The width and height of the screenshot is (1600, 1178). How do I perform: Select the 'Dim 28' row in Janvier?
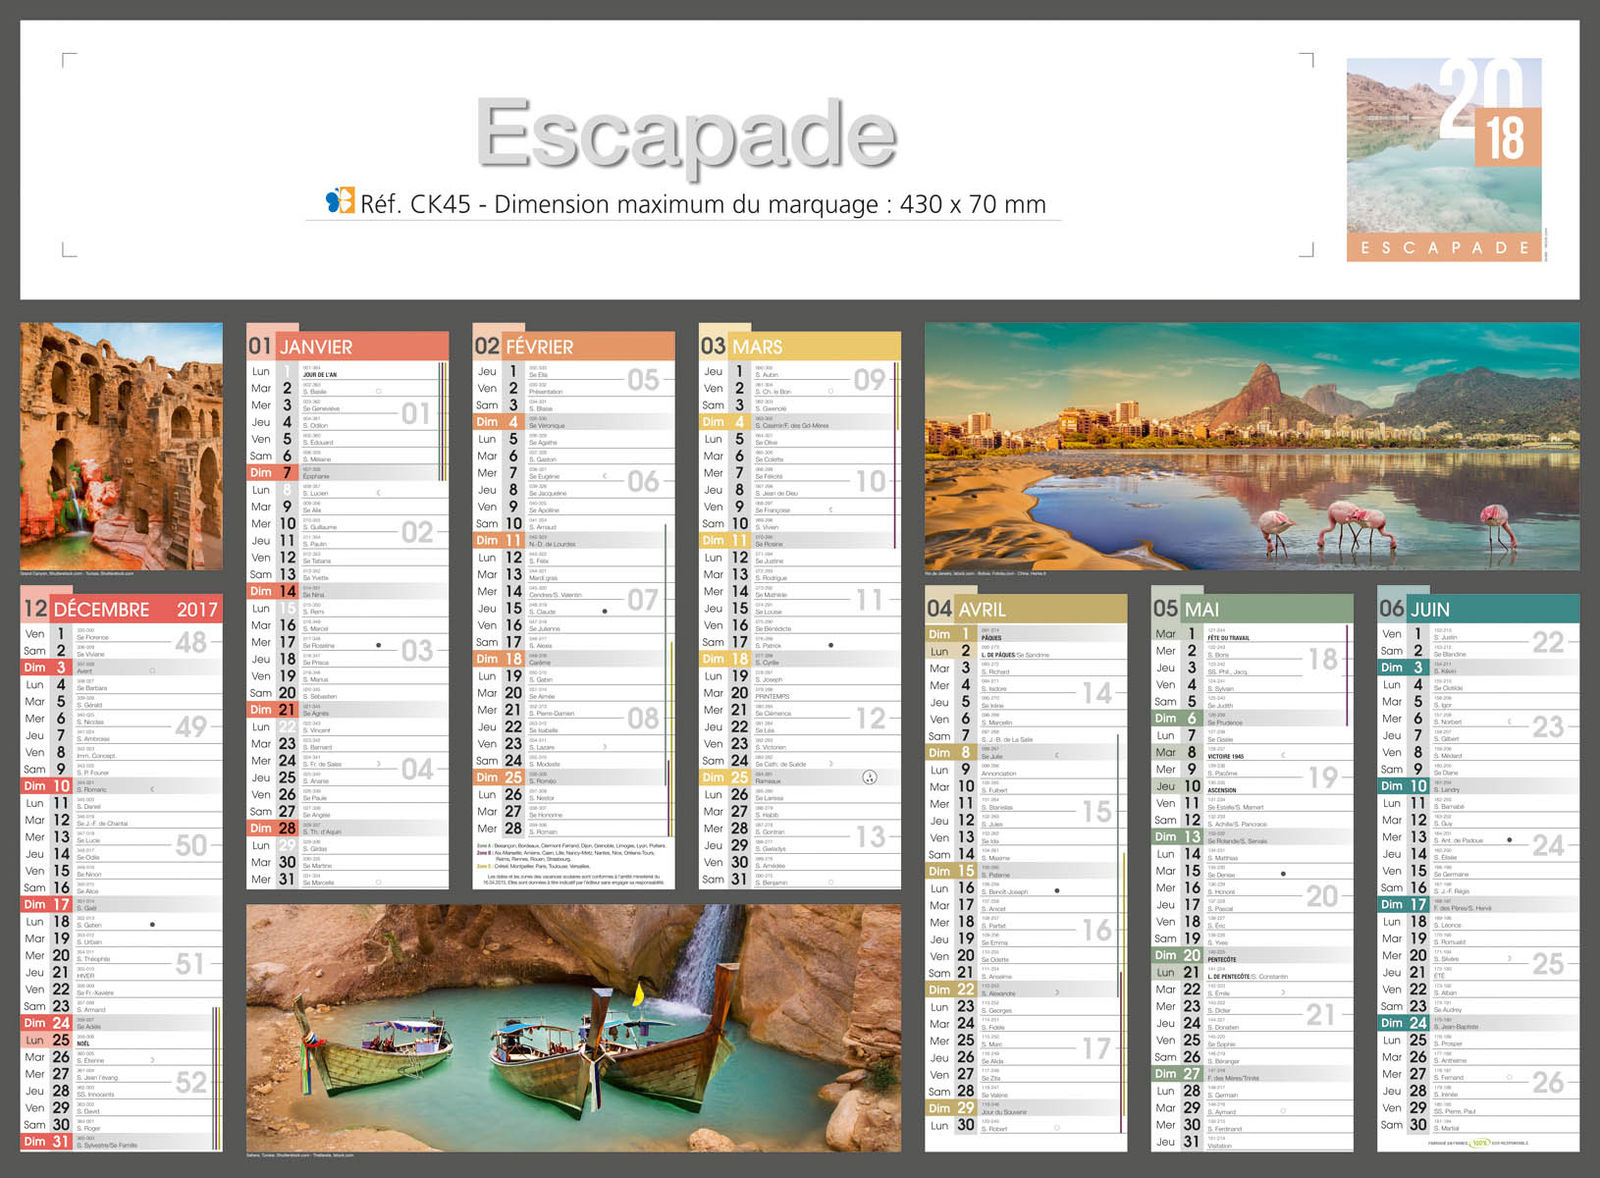[x=348, y=828]
